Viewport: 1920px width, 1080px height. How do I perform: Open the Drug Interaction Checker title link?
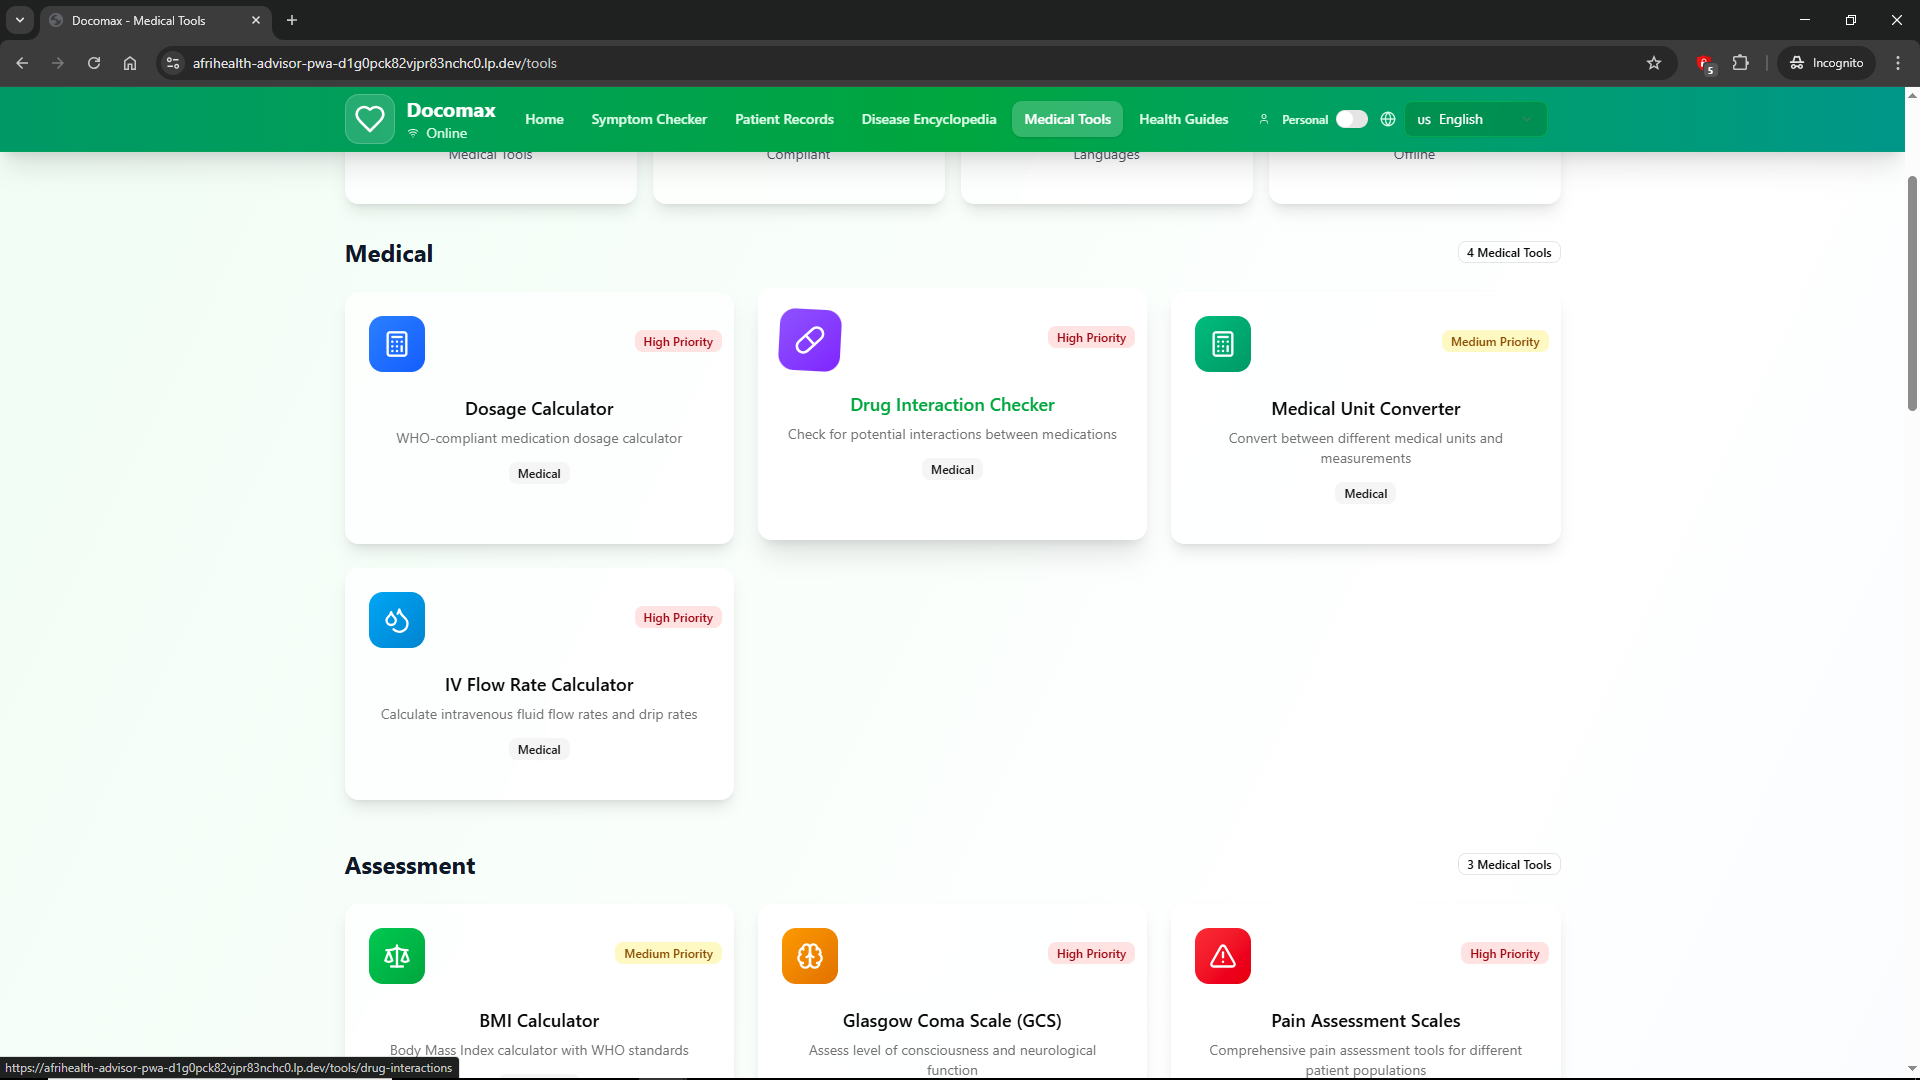[x=952, y=405]
